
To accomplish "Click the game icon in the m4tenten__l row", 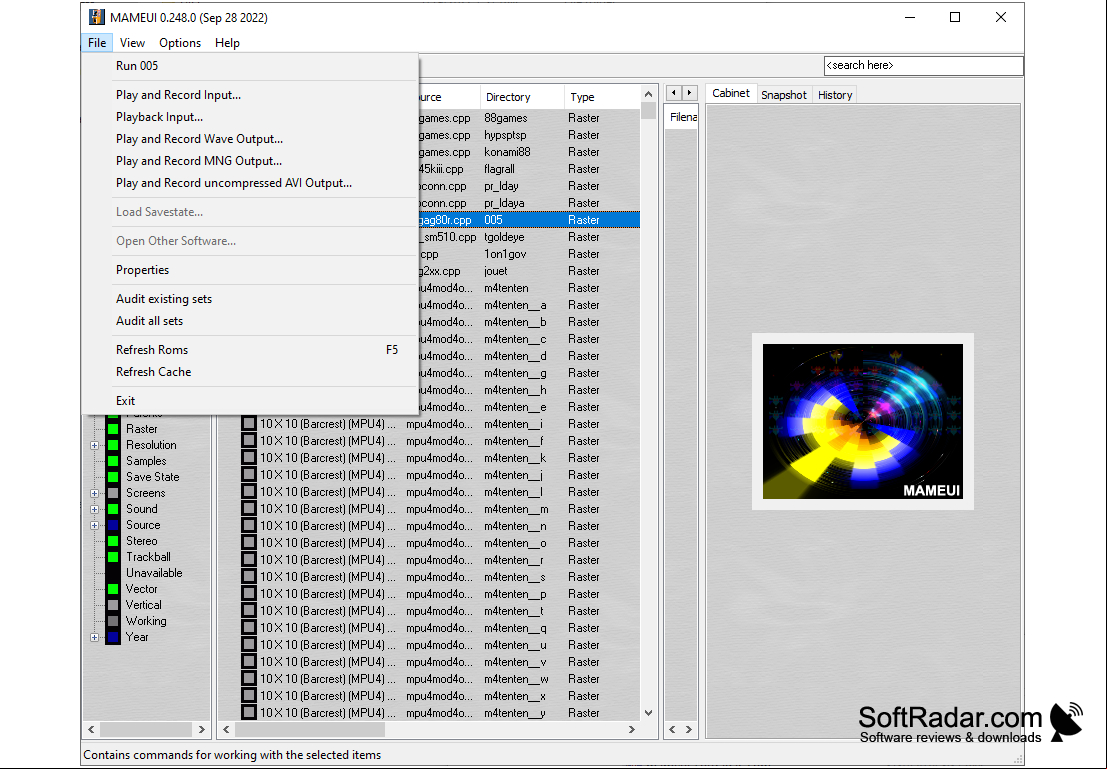I will 249,491.
